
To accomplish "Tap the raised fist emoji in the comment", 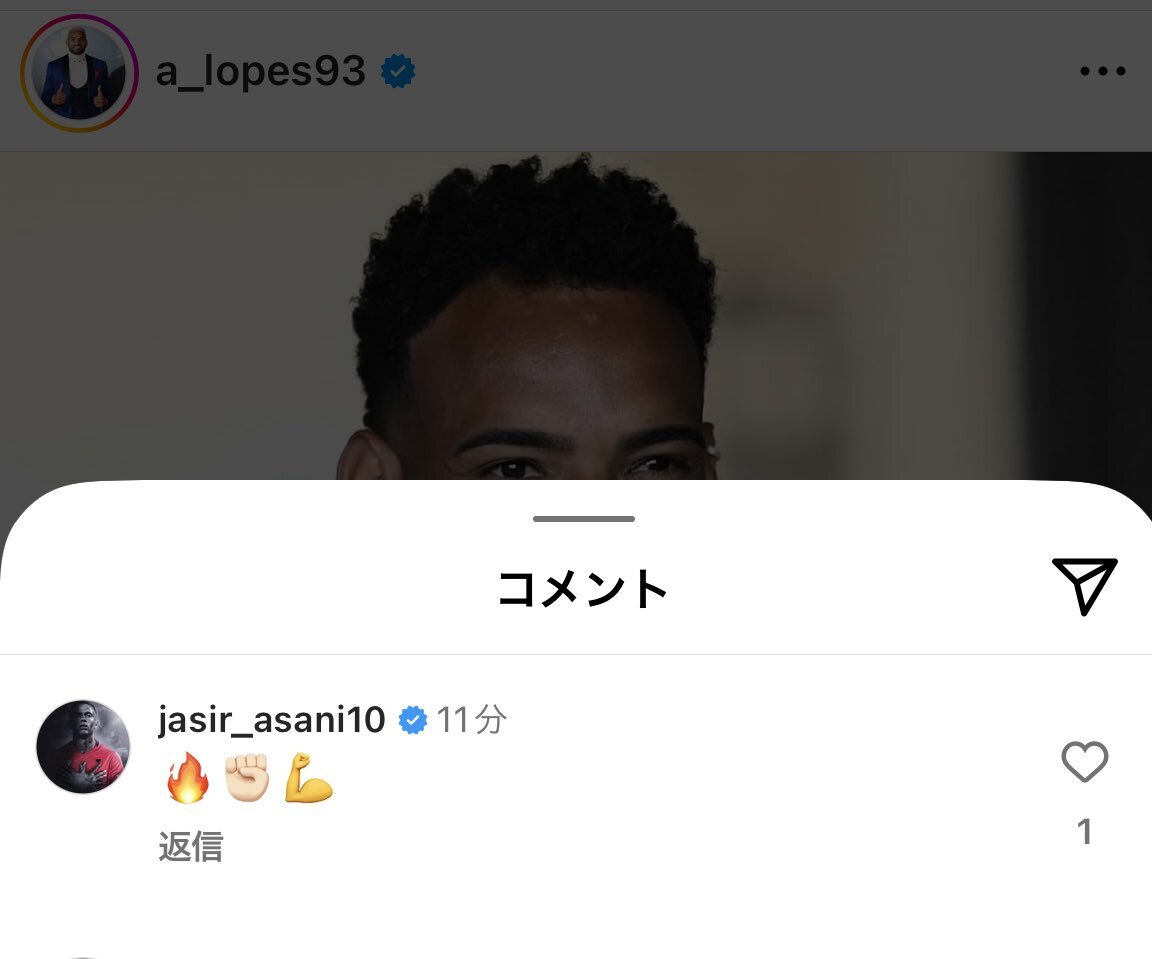I will [247, 777].
